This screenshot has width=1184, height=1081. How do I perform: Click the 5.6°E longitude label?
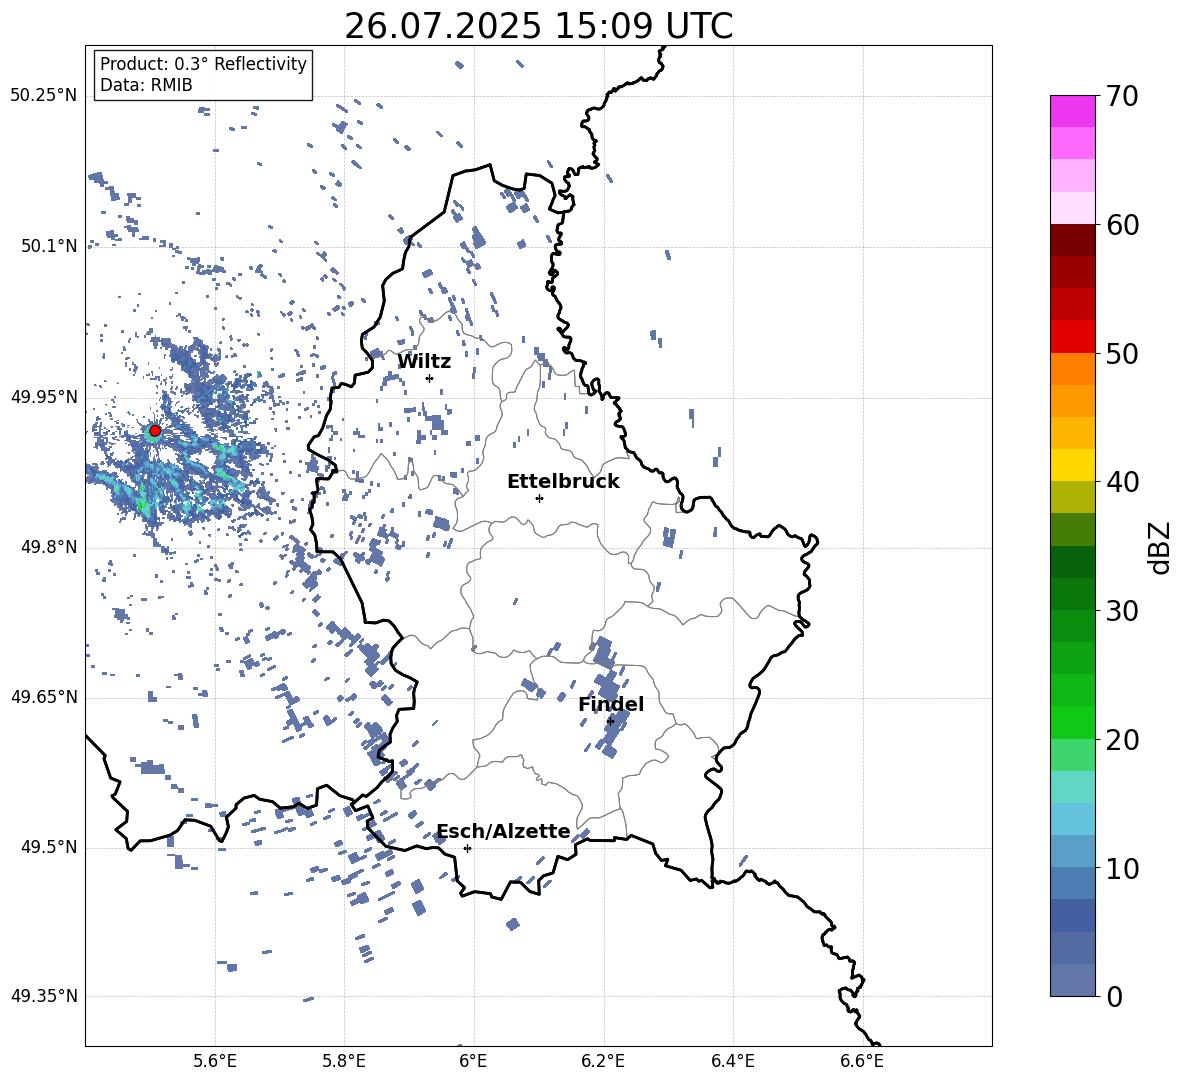tap(215, 1061)
